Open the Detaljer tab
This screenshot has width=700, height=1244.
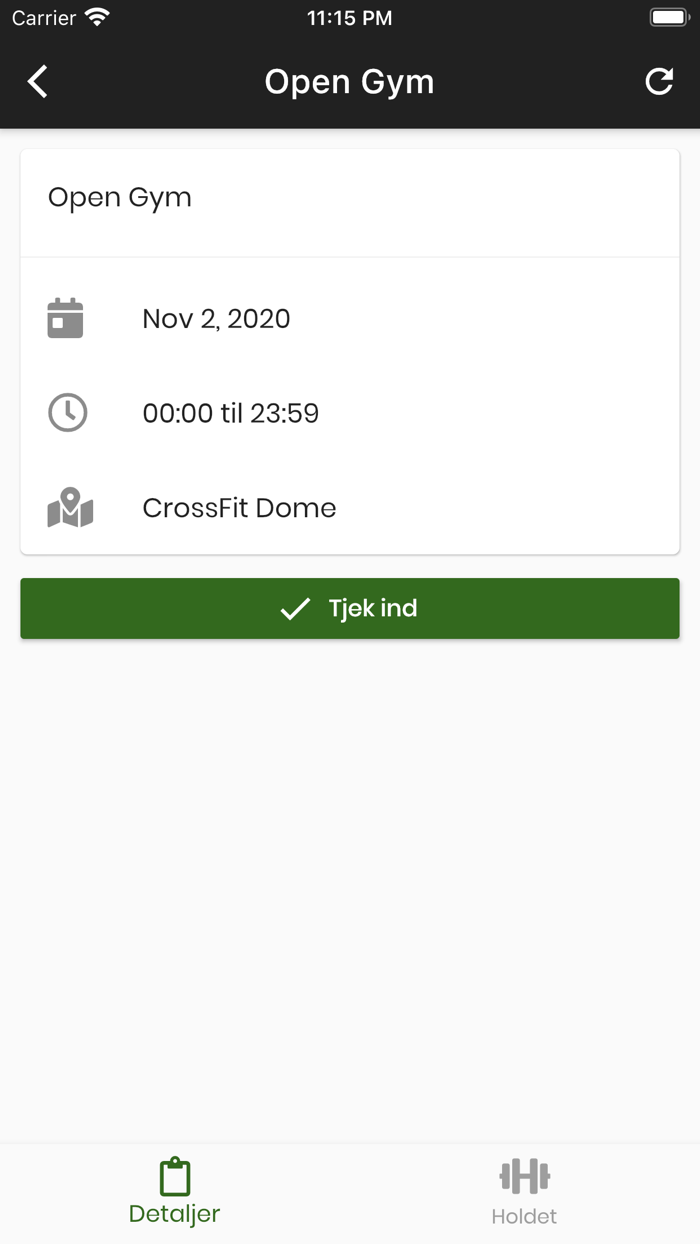tap(173, 1190)
